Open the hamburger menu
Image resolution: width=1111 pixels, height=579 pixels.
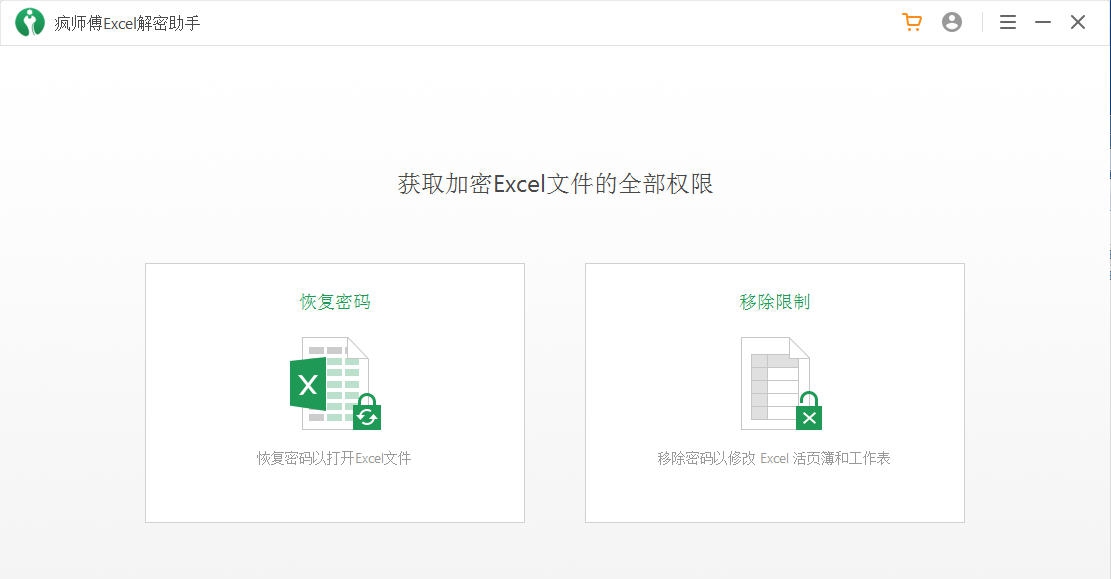(x=1007, y=21)
